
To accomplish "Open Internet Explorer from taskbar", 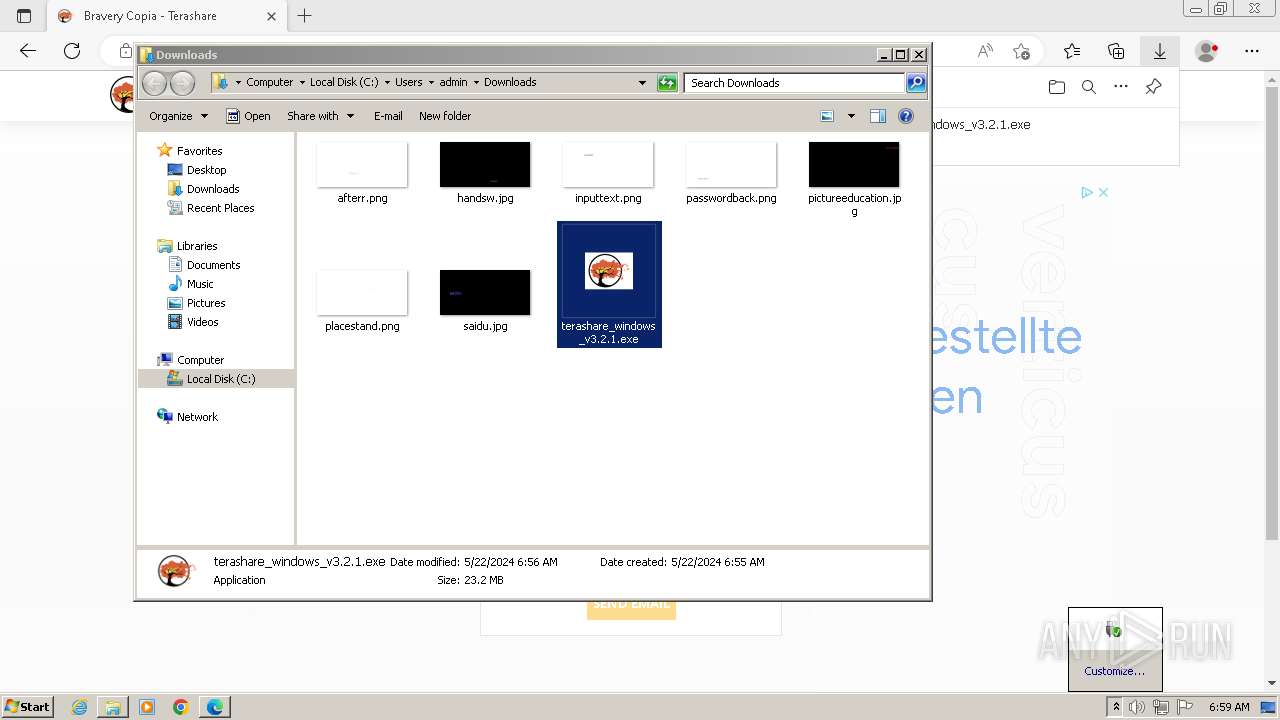I will tap(79, 707).
